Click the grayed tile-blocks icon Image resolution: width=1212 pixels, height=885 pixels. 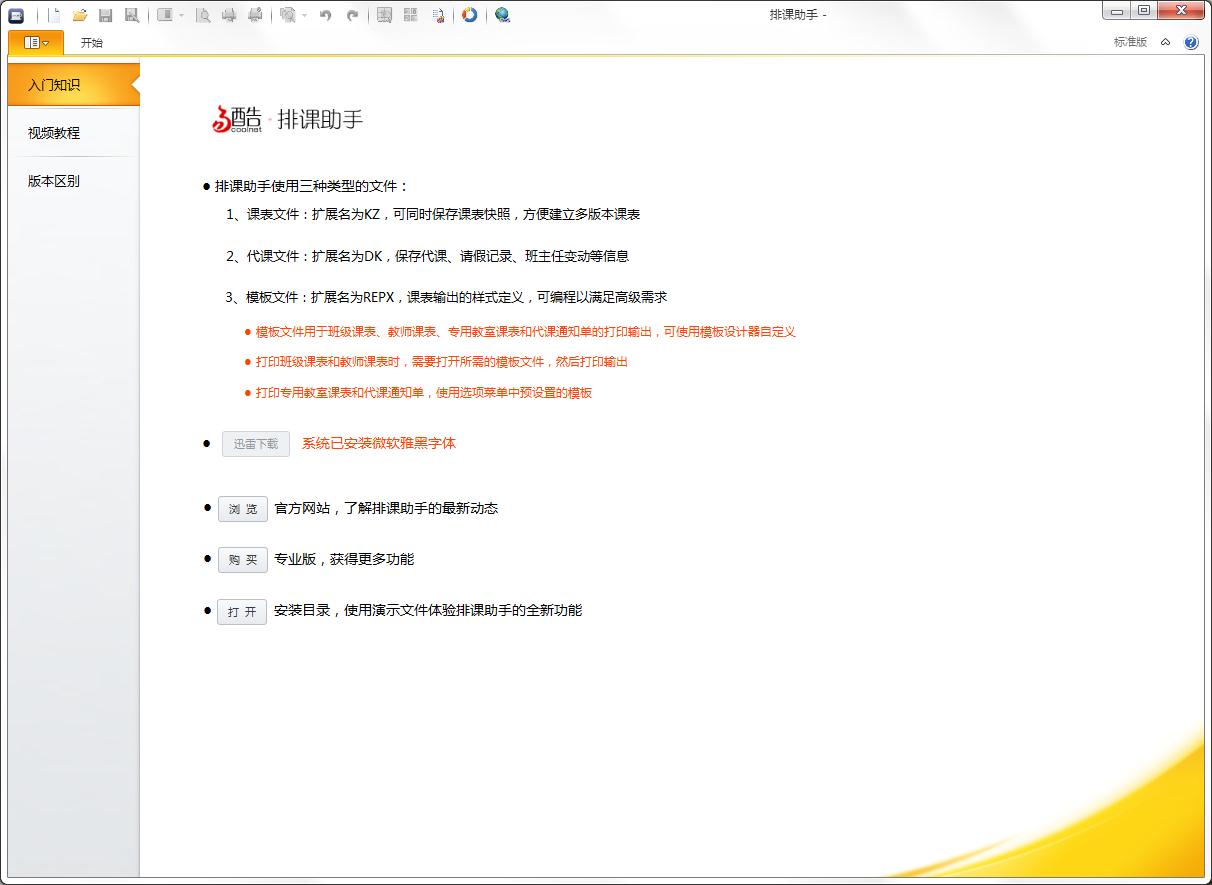[x=411, y=15]
